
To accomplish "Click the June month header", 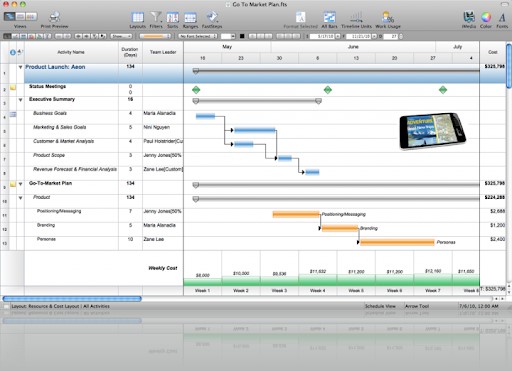I will (x=353, y=47).
